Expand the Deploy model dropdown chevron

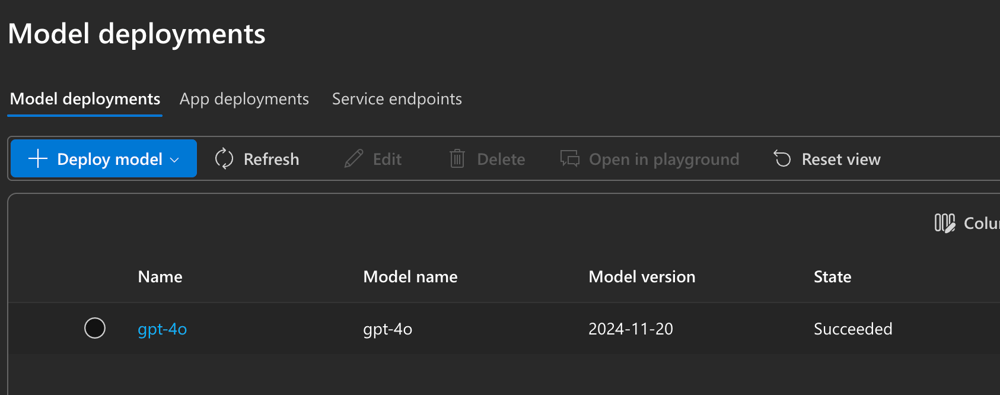(x=175, y=160)
